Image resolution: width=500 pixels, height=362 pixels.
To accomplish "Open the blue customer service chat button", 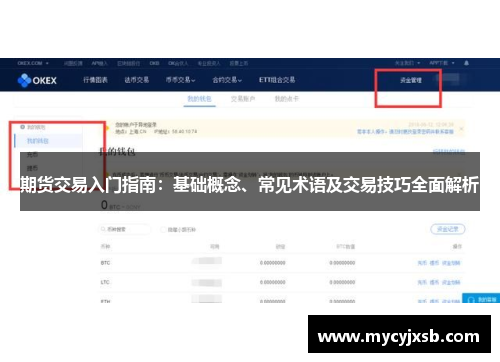I will pyautogui.click(x=481, y=298).
